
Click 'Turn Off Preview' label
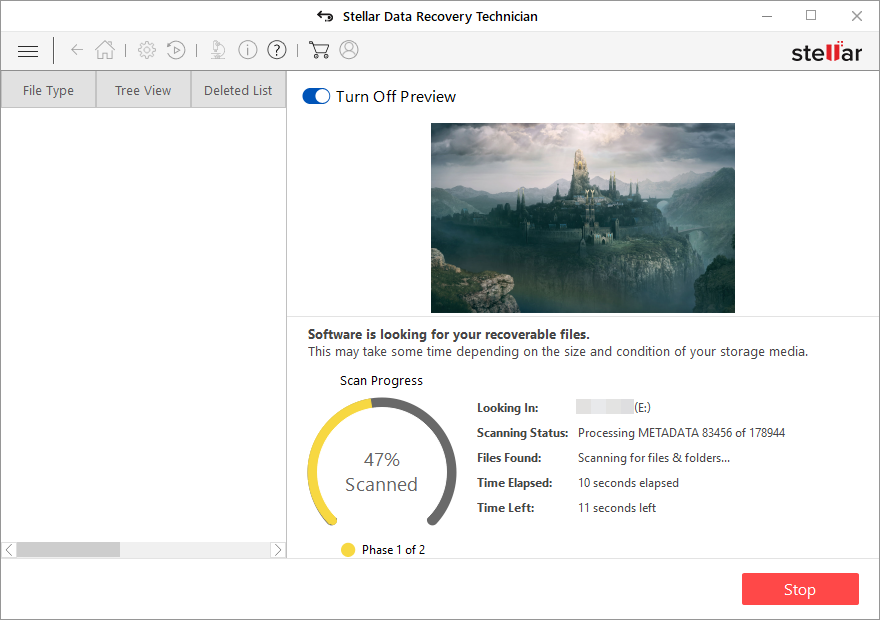pos(396,97)
